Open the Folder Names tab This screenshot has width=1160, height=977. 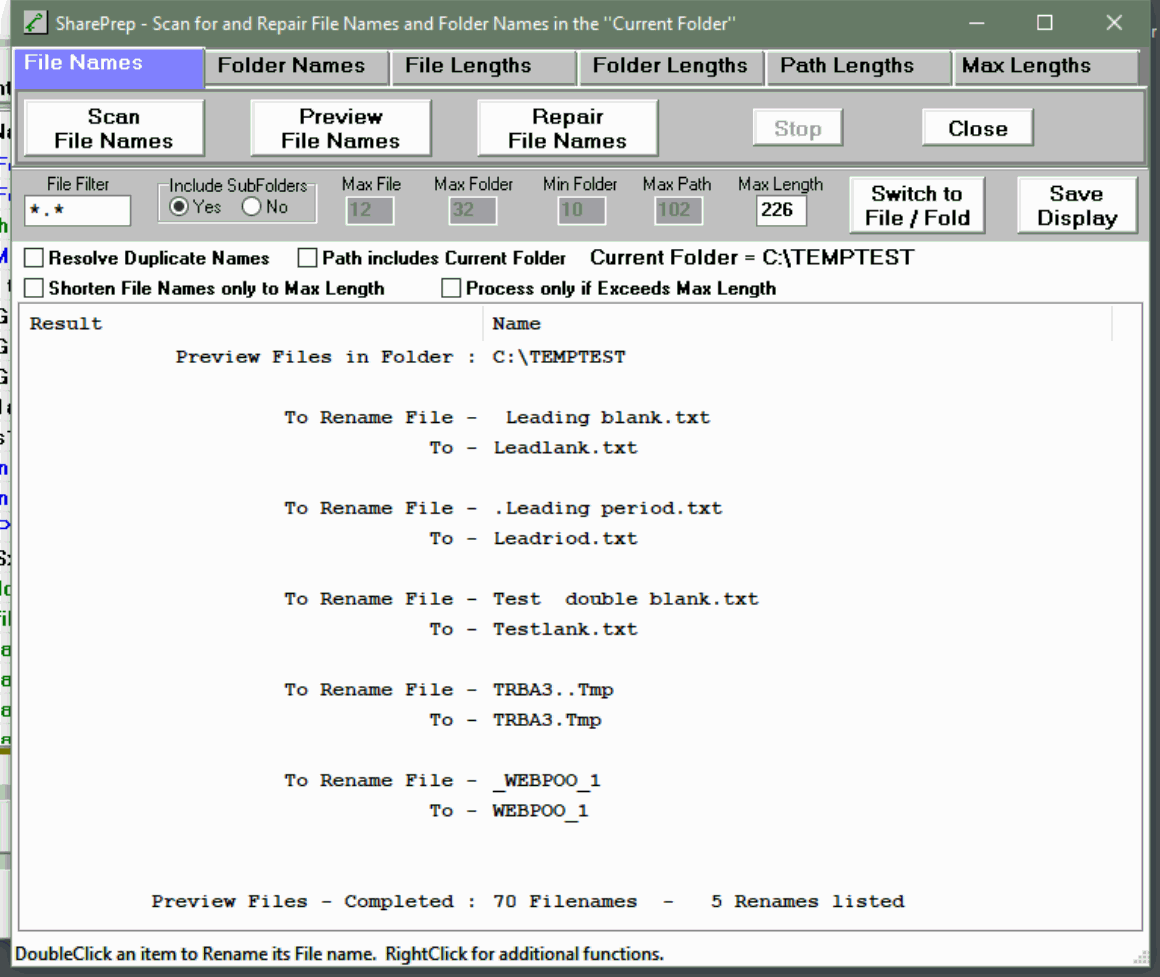pos(297,67)
